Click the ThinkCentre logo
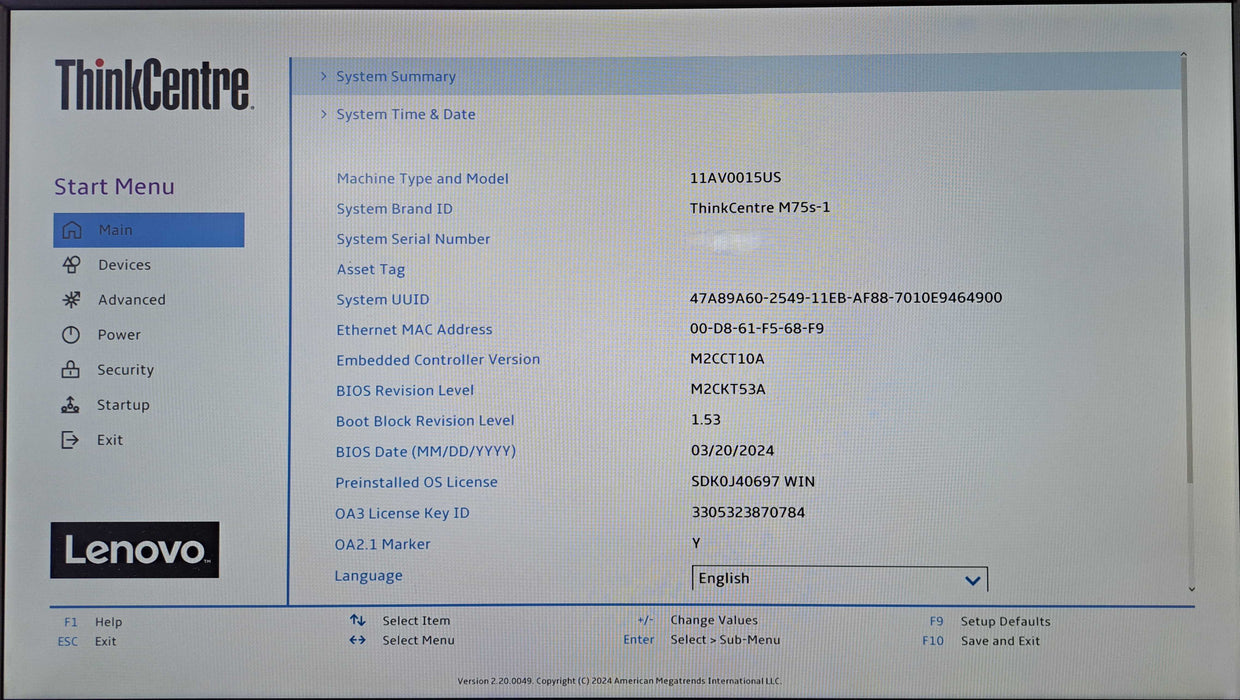1240x700 pixels. coord(154,84)
